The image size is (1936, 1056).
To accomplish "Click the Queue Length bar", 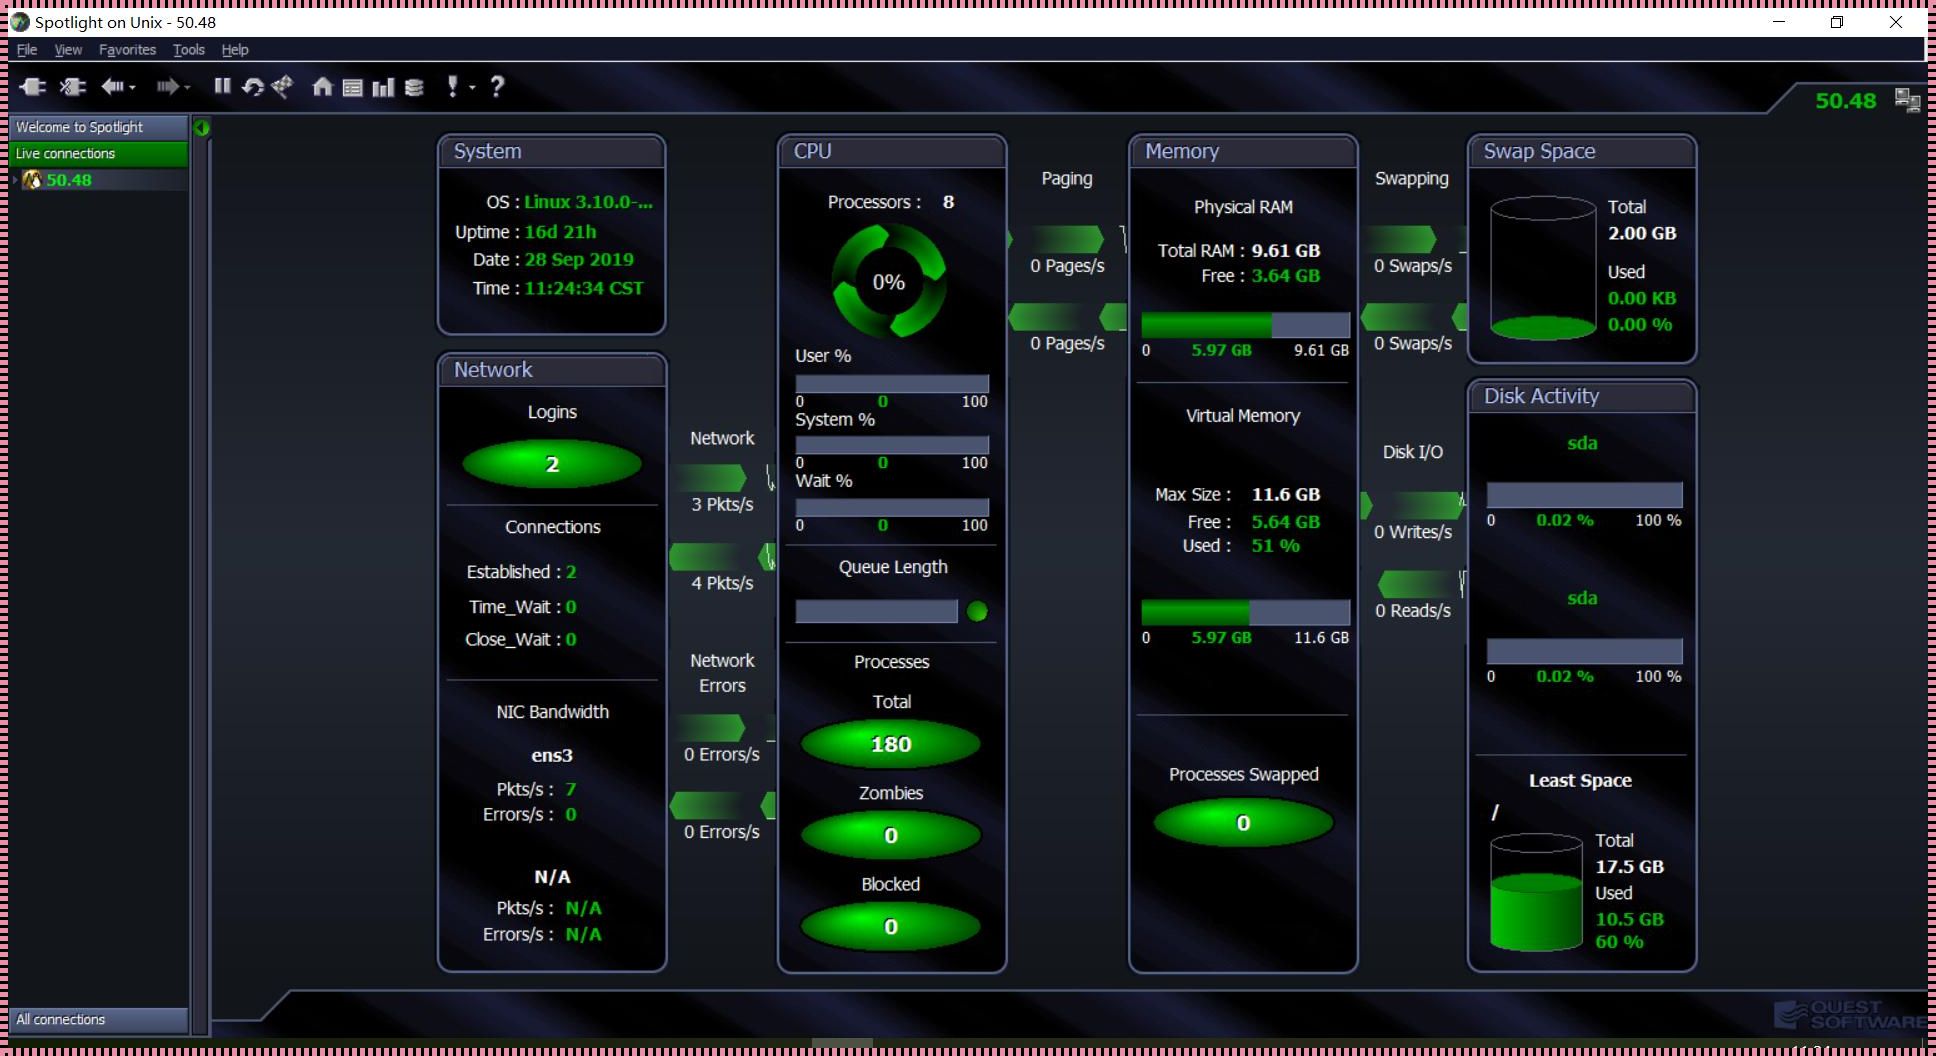I will [876, 611].
